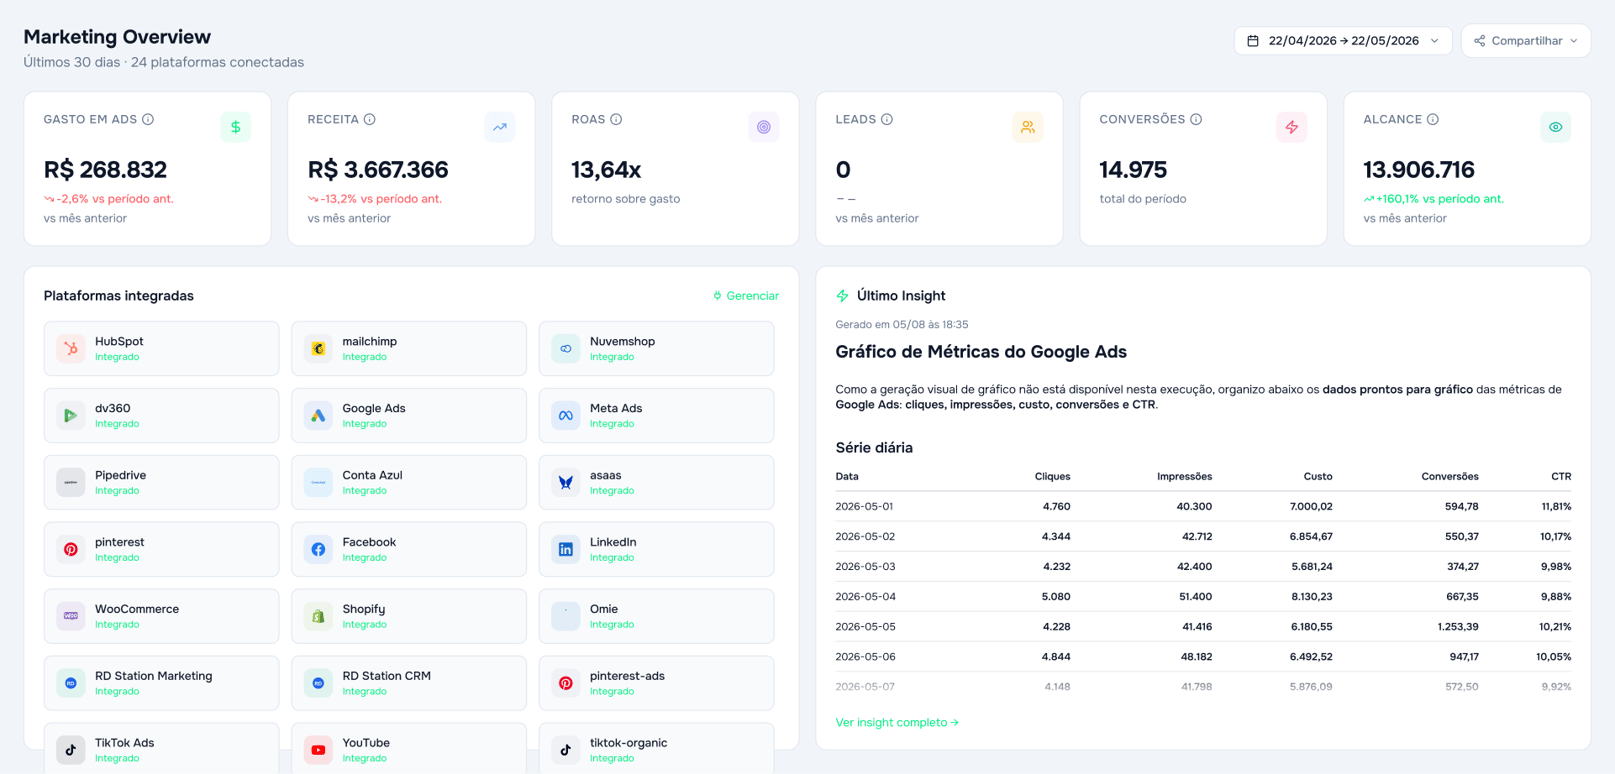The width and height of the screenshot is (1615, 774).
Task: Open the Compartilhar dropdown menu
Action: (1526, 41)
